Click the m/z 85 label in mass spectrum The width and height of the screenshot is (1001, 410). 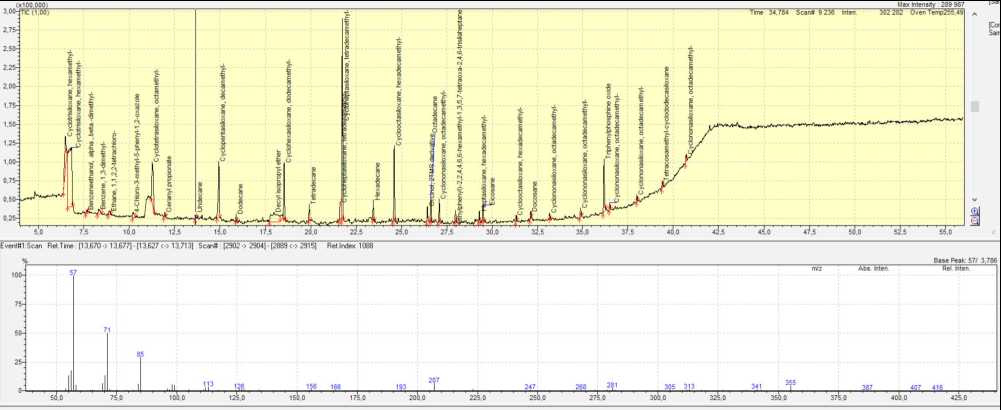coord(140,354)
